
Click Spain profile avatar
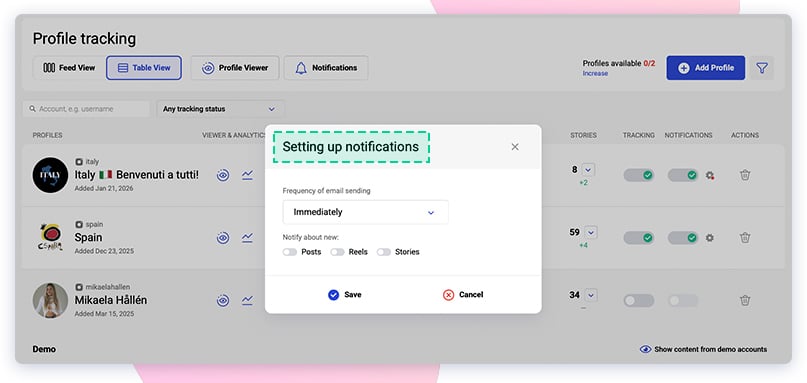[50, 238]
